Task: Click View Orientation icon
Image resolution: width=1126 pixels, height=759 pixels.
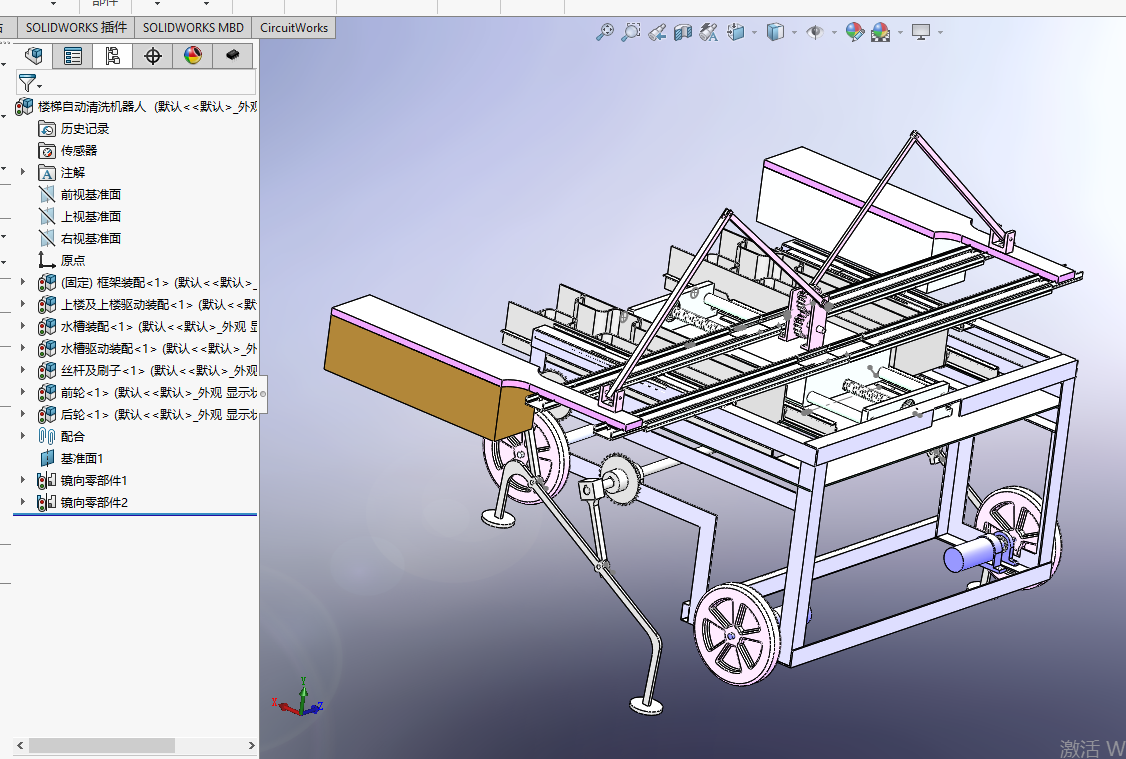Action: click(x=735, y=32)
